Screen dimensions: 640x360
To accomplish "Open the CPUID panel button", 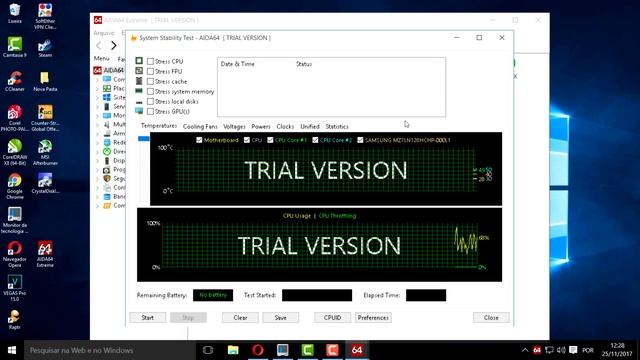I will tap(332, 318).
